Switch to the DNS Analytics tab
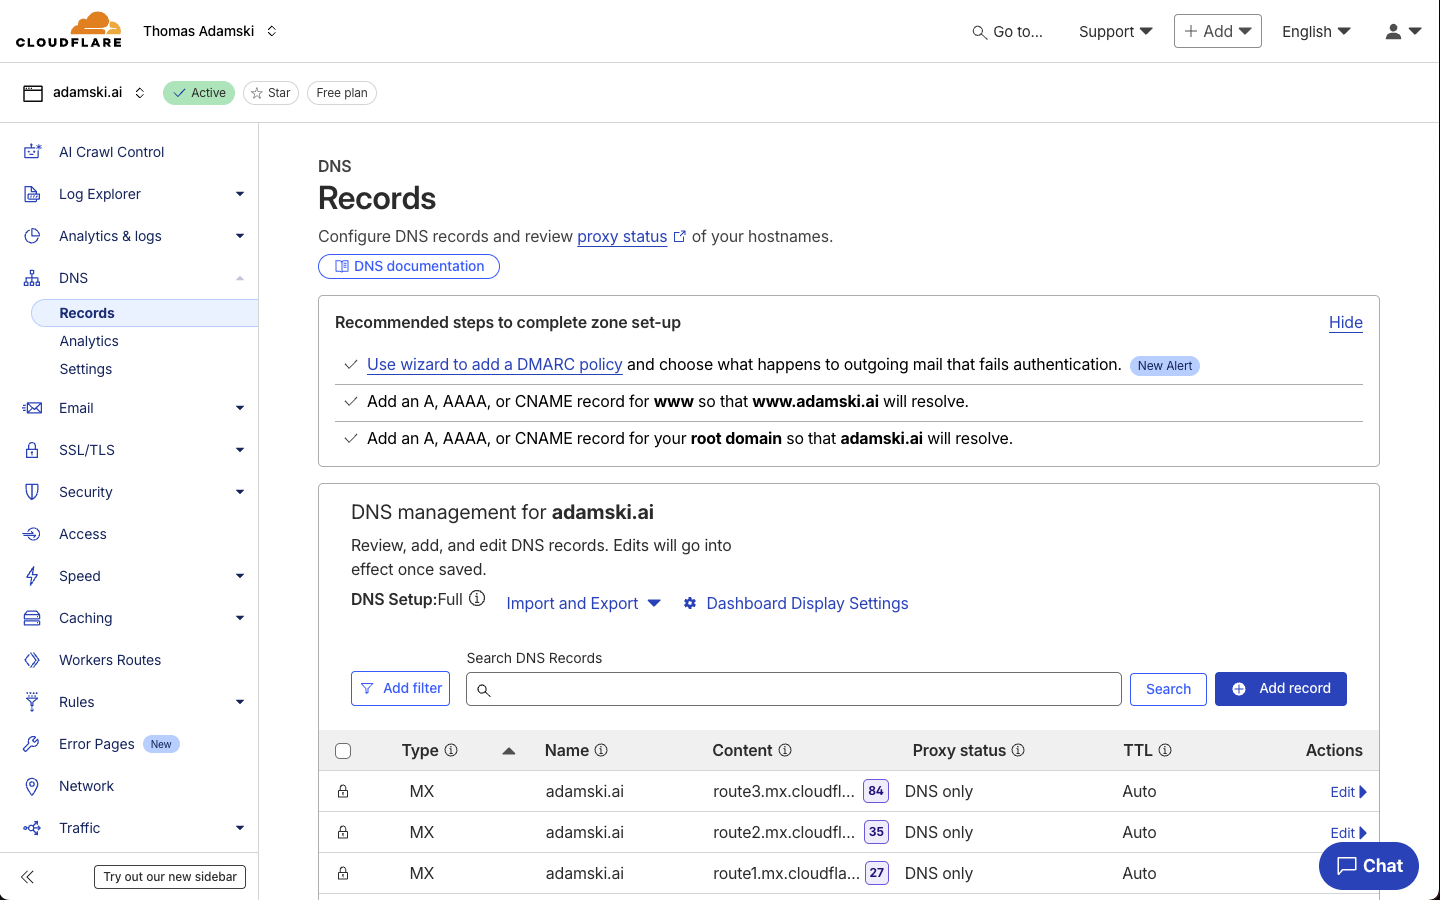This screenshot has height=900, width=1440. click(88, 340)
